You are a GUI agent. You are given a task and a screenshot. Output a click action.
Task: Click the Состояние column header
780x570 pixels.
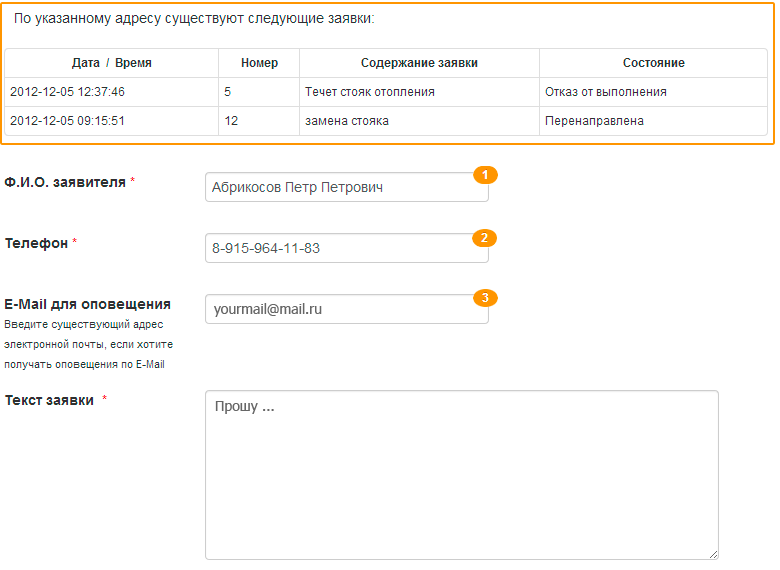click(653, 63)
